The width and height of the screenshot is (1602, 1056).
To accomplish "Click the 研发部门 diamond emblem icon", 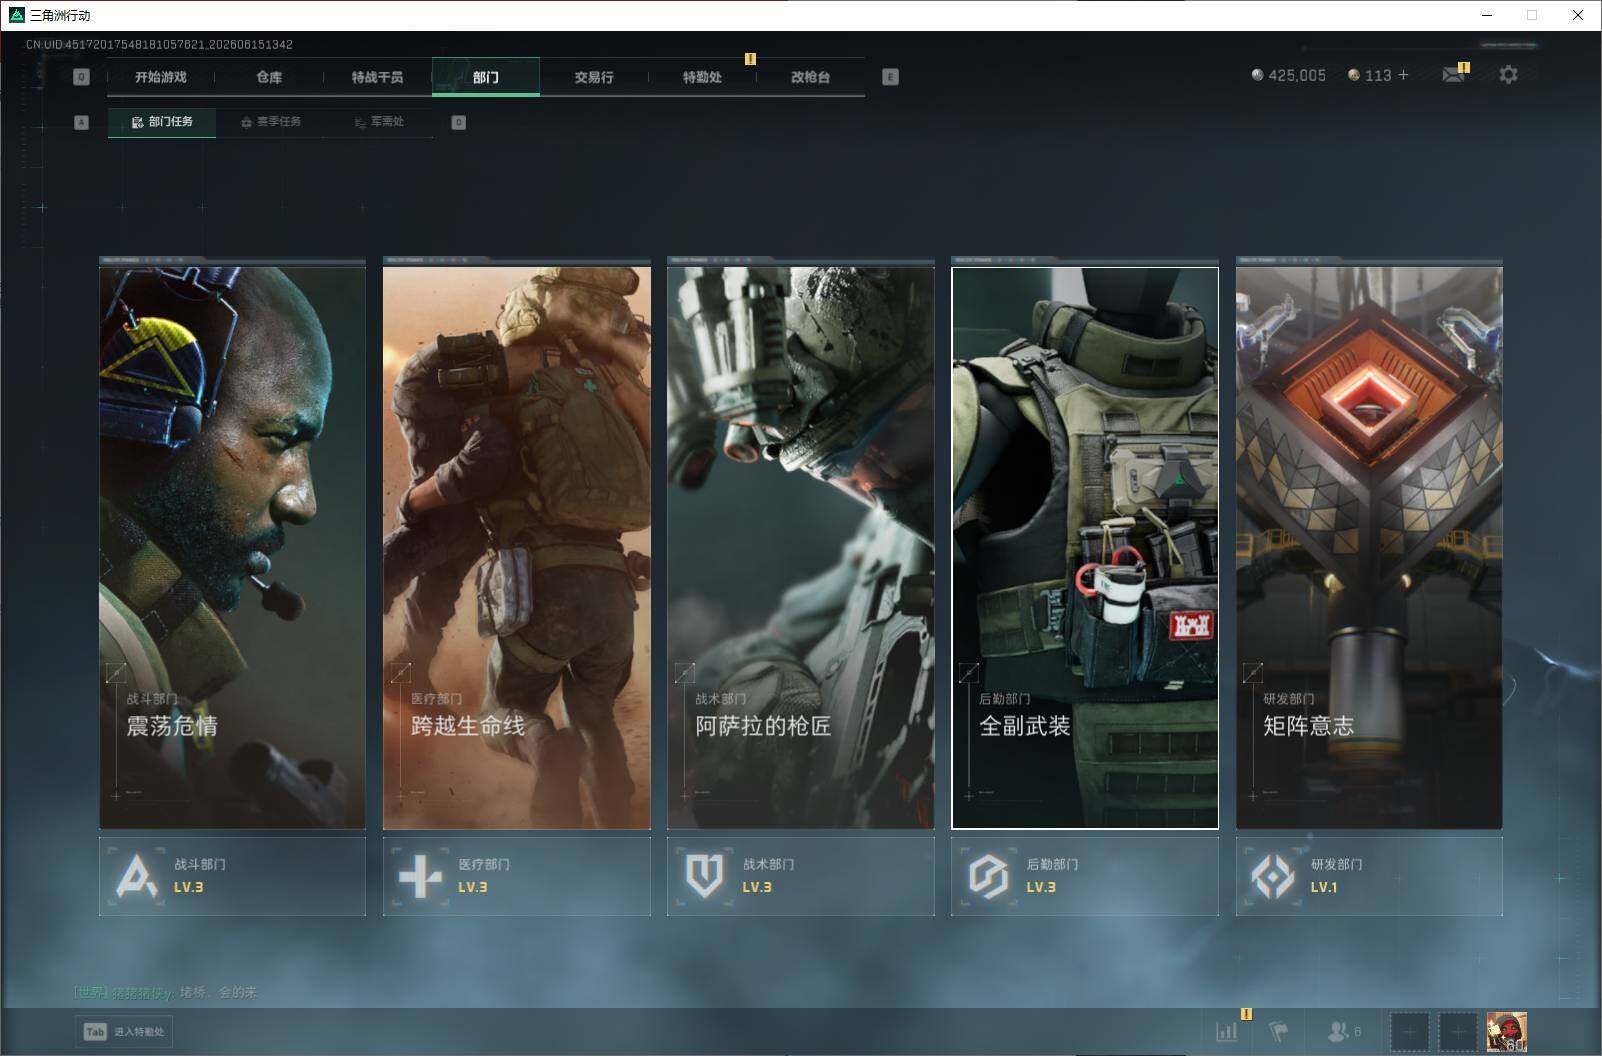I will [x=1272, y=876].
